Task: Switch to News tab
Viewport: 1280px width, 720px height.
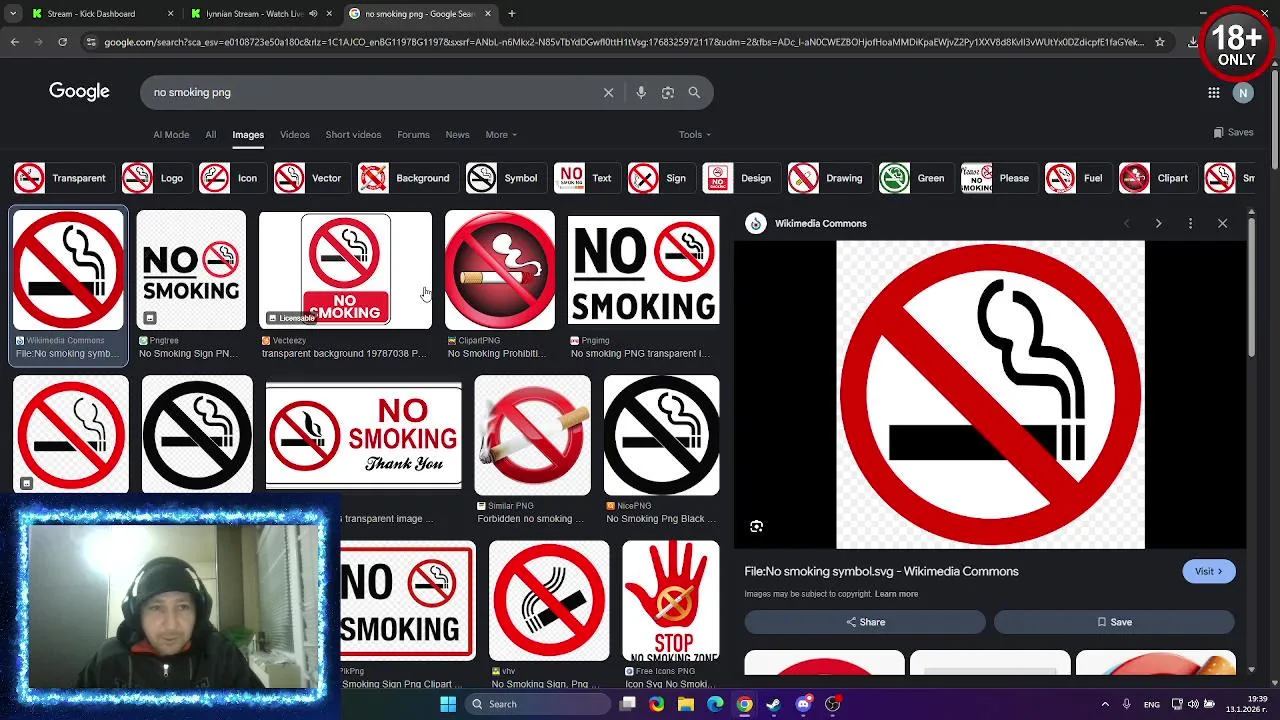Action: click(457, 134)
